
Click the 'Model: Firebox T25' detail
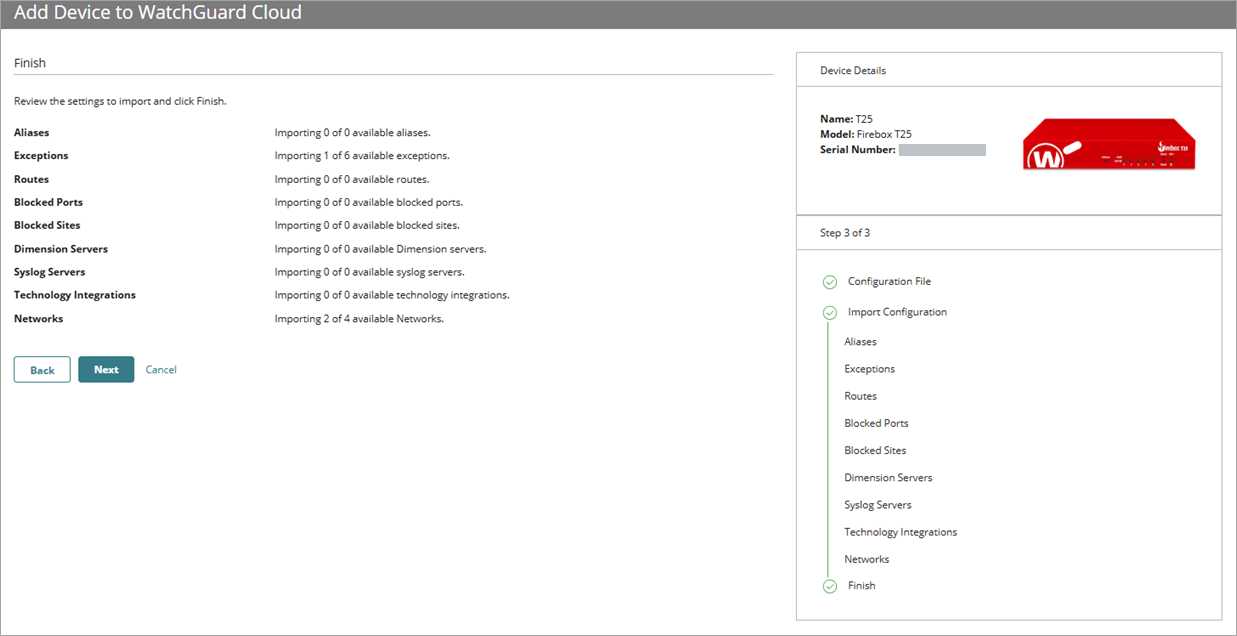point(866,134)
